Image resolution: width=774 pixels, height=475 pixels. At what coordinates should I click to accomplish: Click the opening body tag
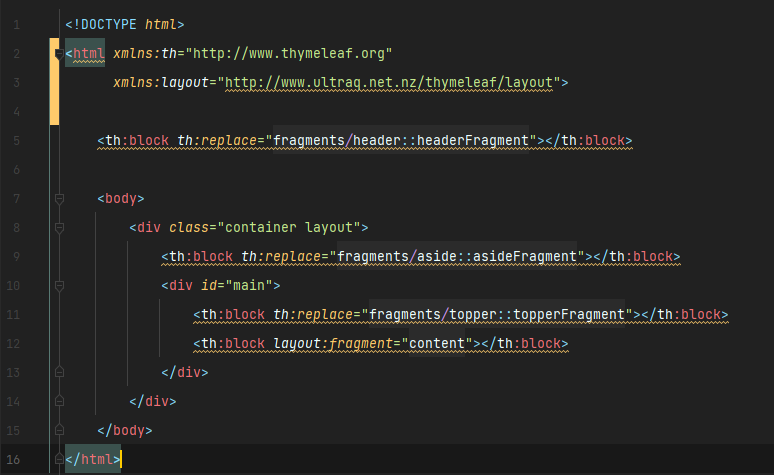point(121,198)
